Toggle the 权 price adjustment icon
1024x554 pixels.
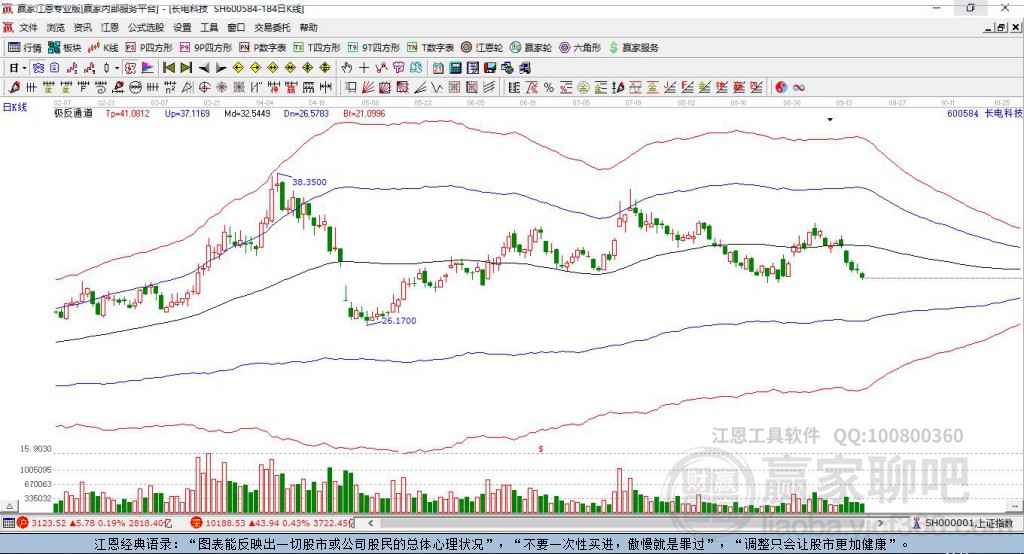130,68
